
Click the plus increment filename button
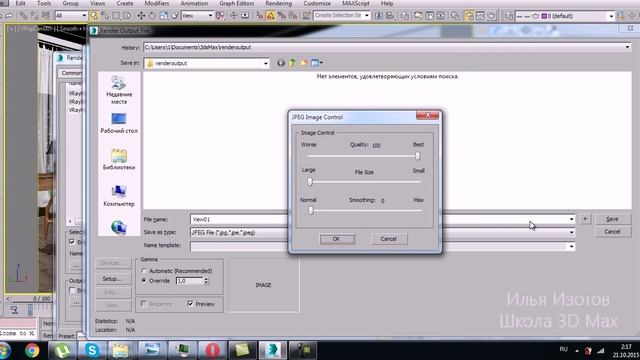[x=585, y=219]
